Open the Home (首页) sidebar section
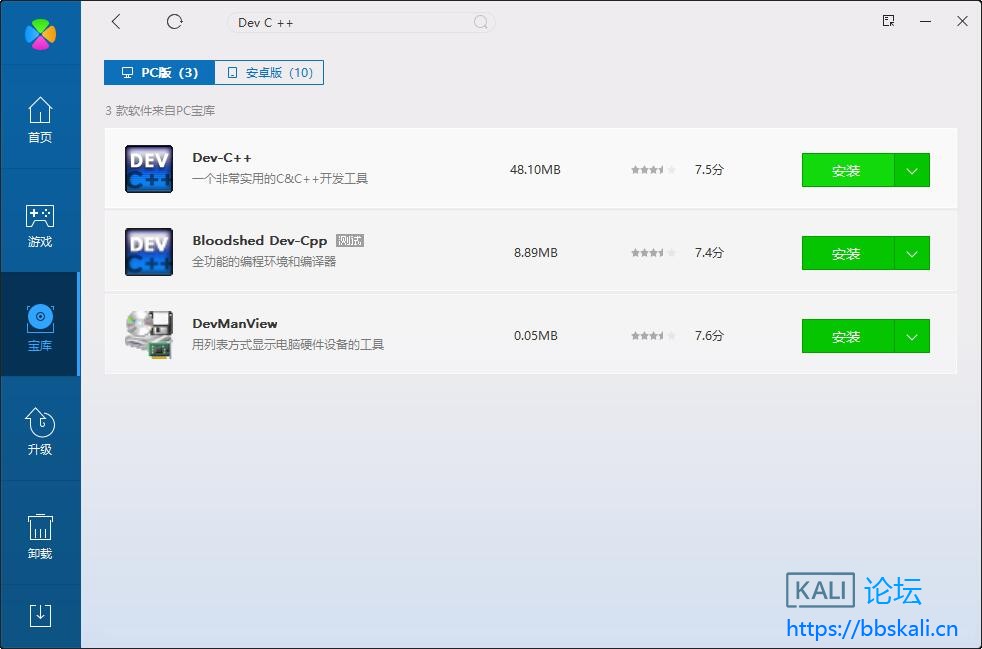Viewport: 982px width, 649px height. 40,120
